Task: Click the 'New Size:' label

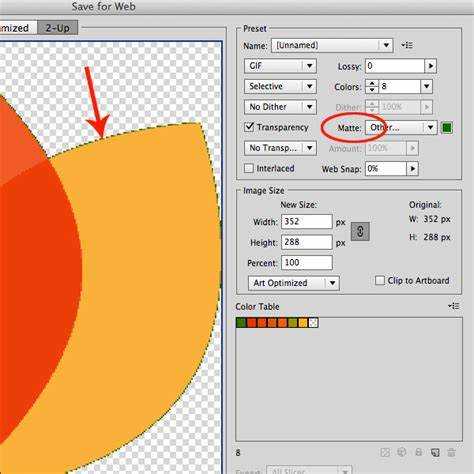Action: point(299,204)
